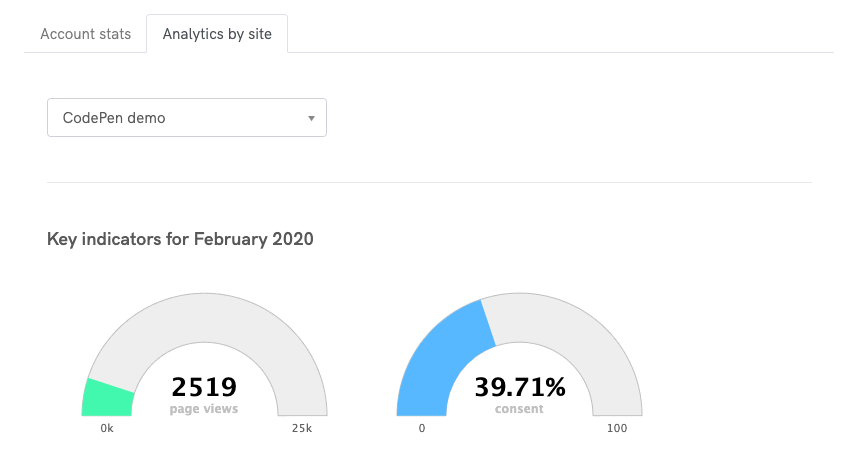This screenshot has height=470, width=855.
Task: Click the 2519 page views value
Action: [204, 387]
